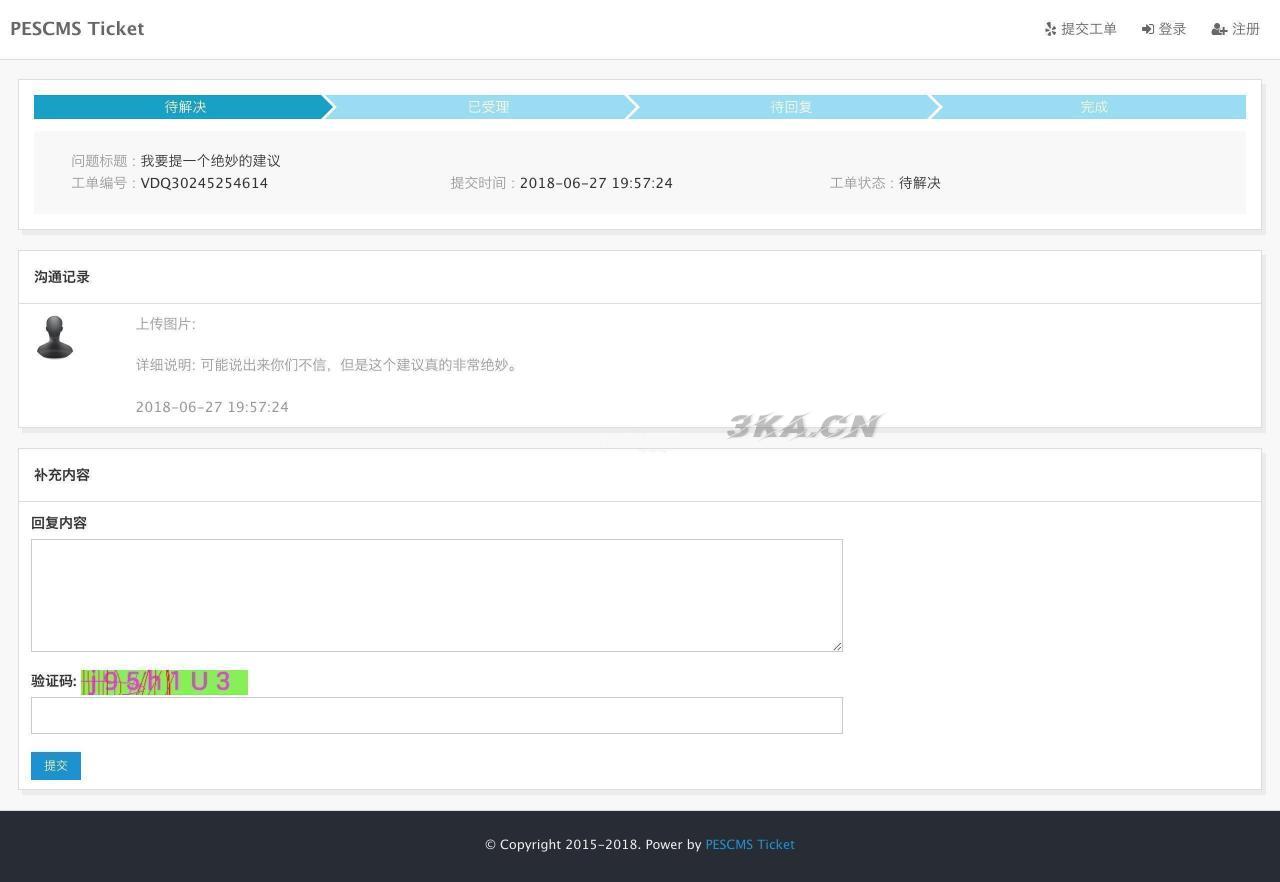Focus the 验证码 verification code input

[437, 716]
